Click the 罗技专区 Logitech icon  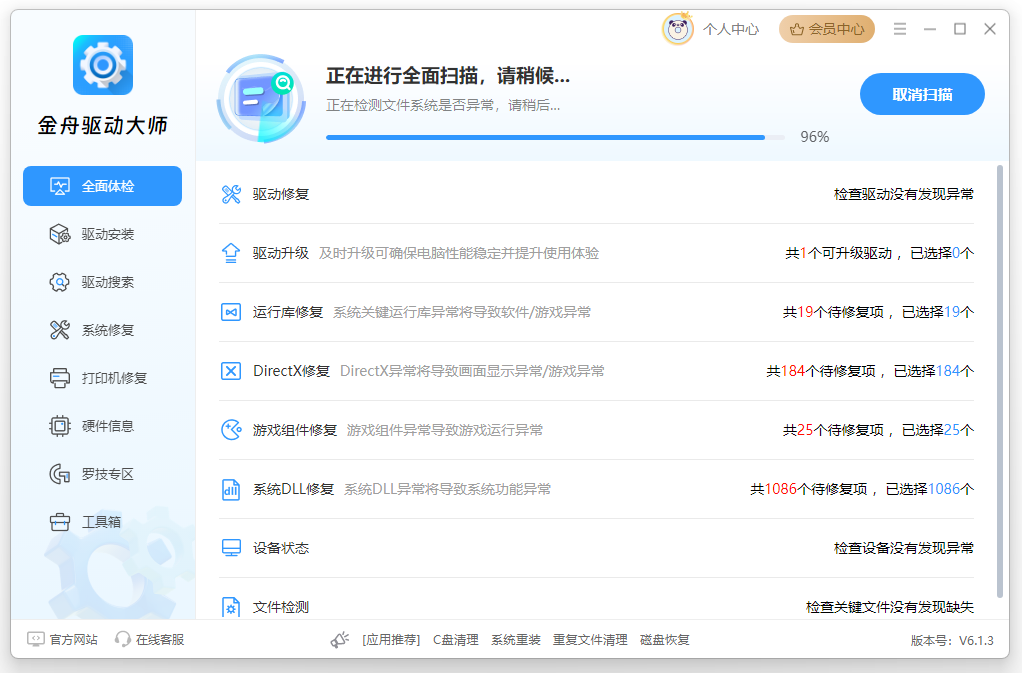click(x=59, y=474)
